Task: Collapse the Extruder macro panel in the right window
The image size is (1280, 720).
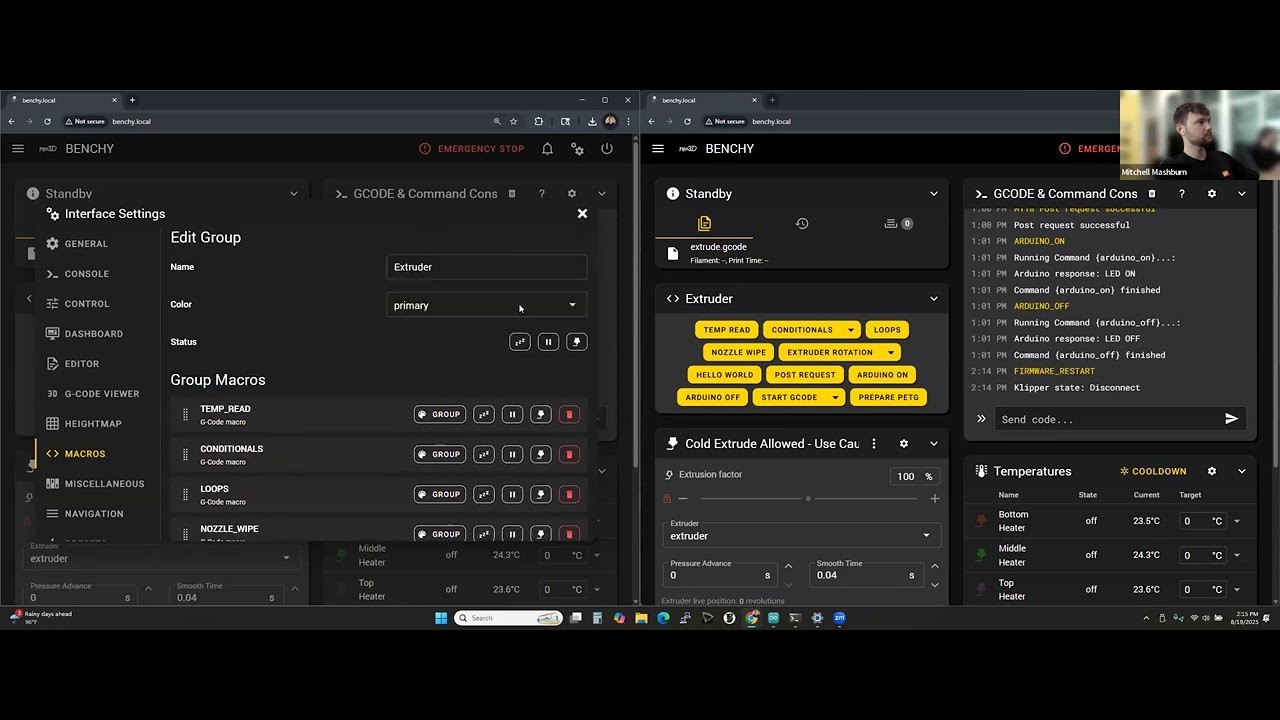Action: (x=933, y=299)
